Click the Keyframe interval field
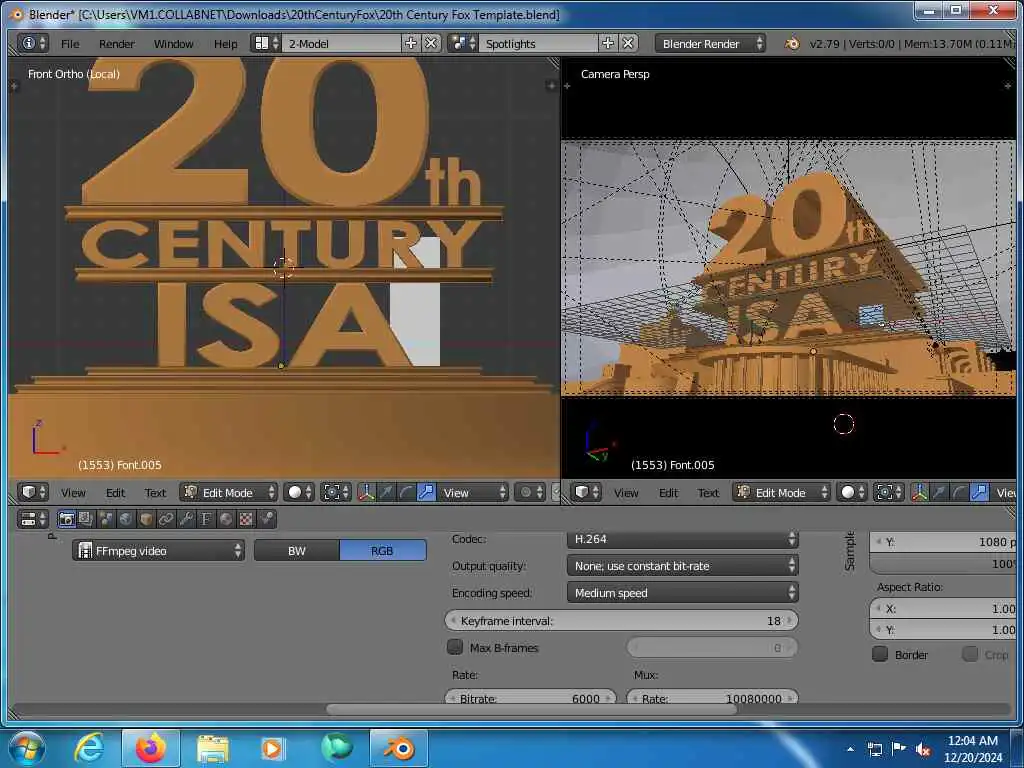 (621, 620)
